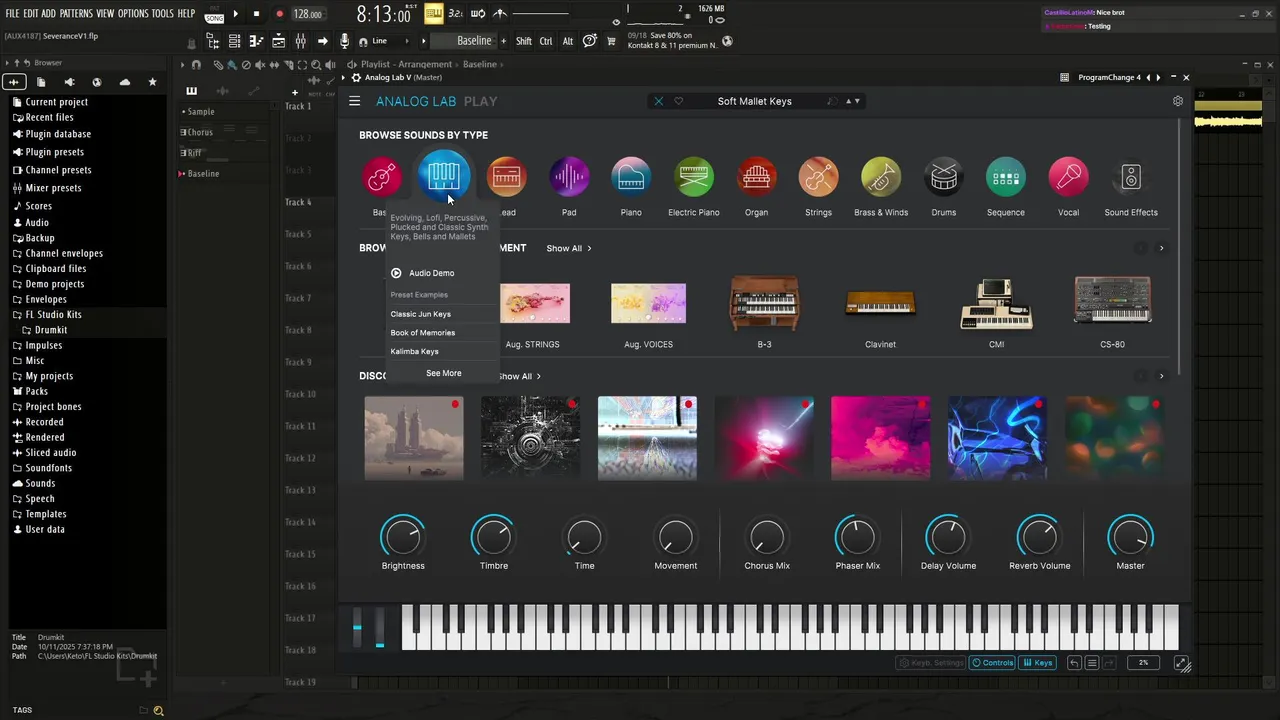Select the Electric Piano sound type icon
Viewport: 1280px width, 720px height.
coord(694,178)
